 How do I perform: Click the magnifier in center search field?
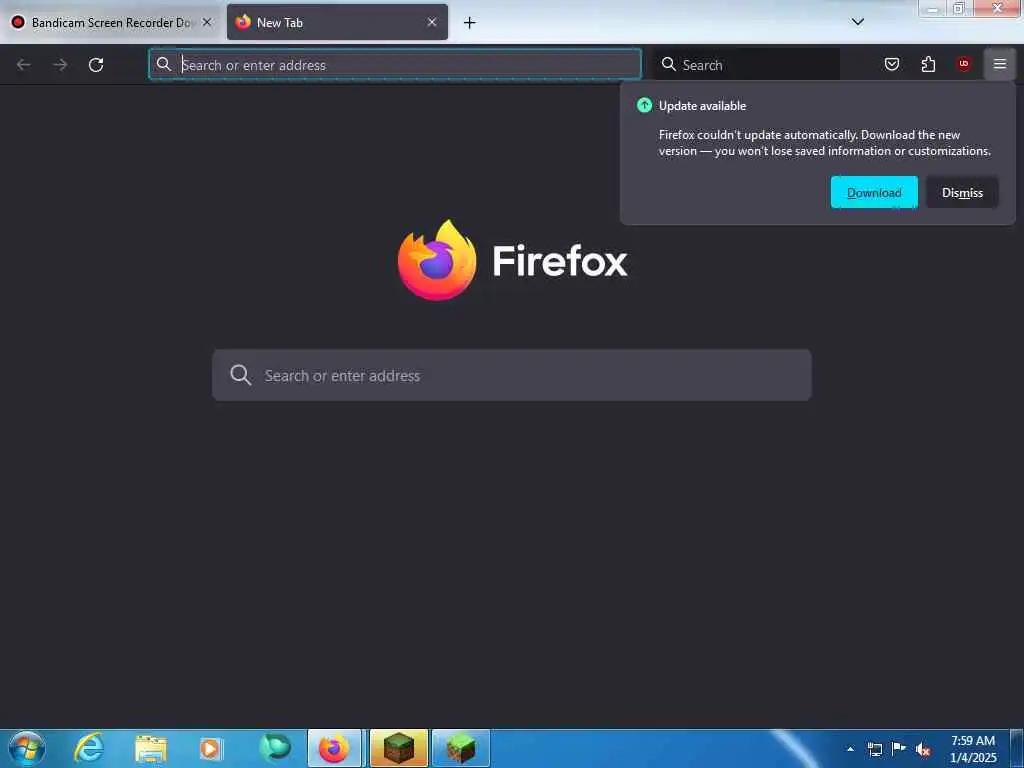coord(240,375)
